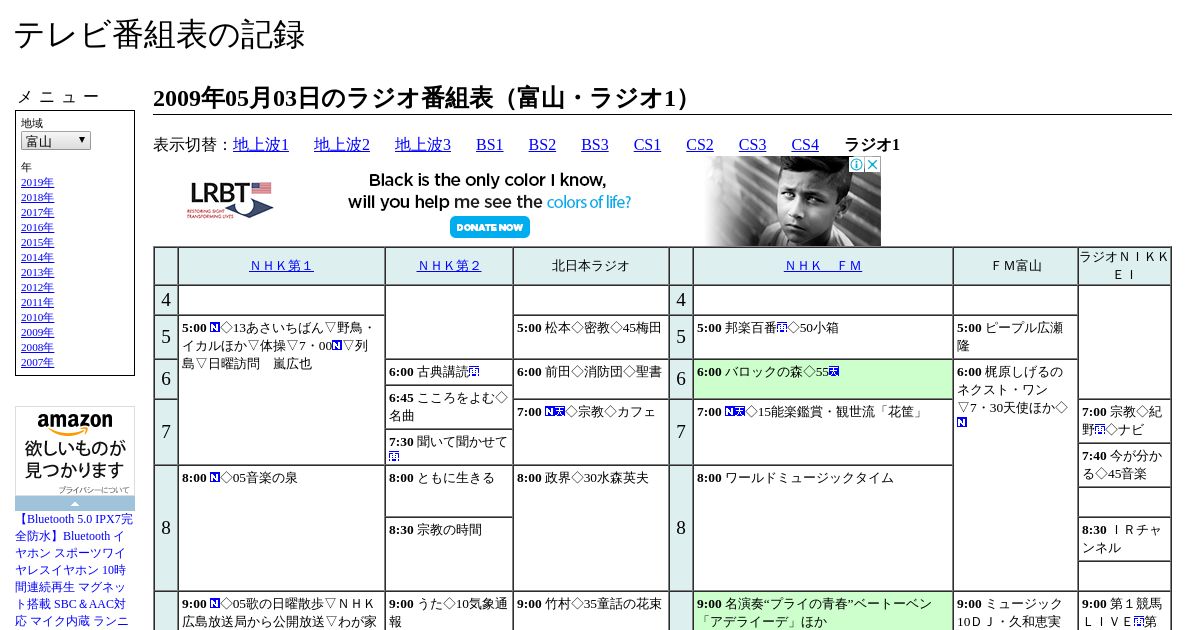Click the N news icon beside 音楽の泉
This screenshot has height=630, width=1200.
click(215, 478)
